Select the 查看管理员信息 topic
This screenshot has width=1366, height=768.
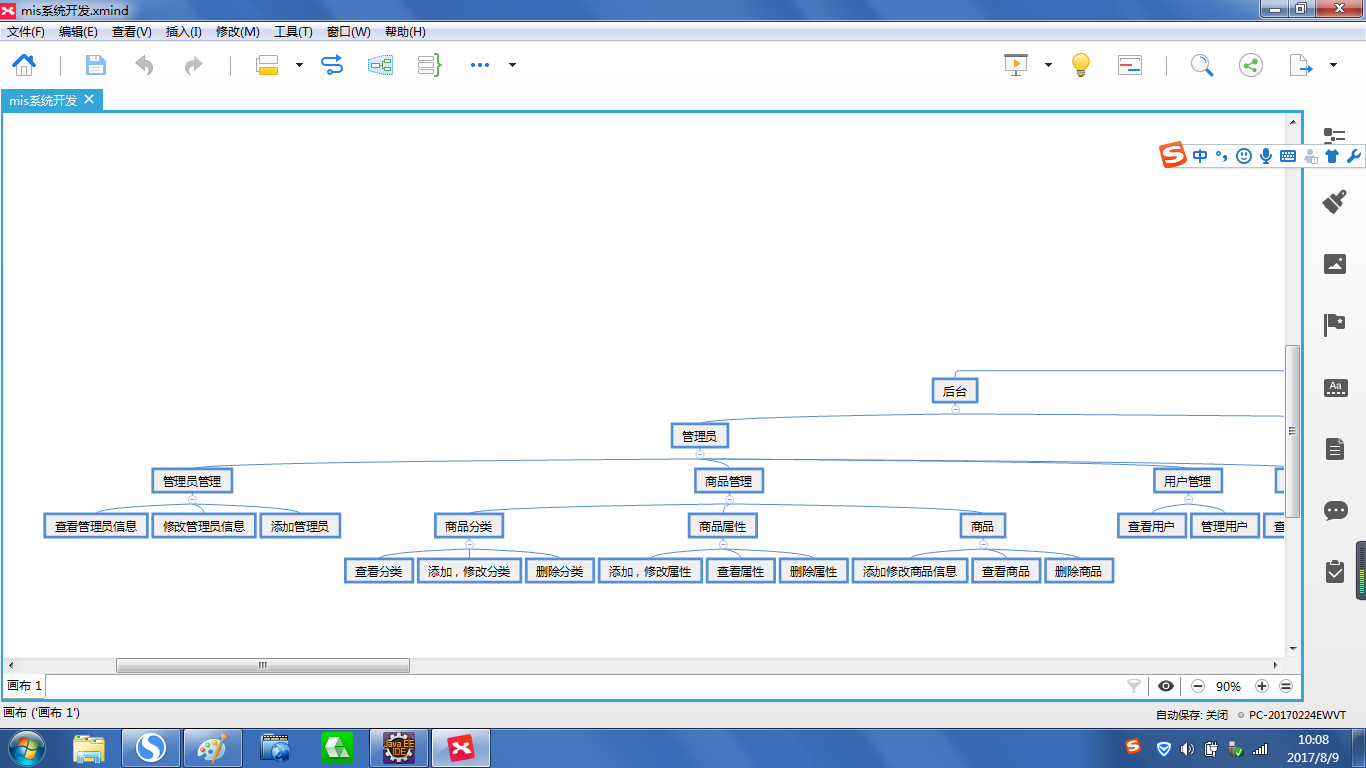pyautogui.click(x=96, y=525)
